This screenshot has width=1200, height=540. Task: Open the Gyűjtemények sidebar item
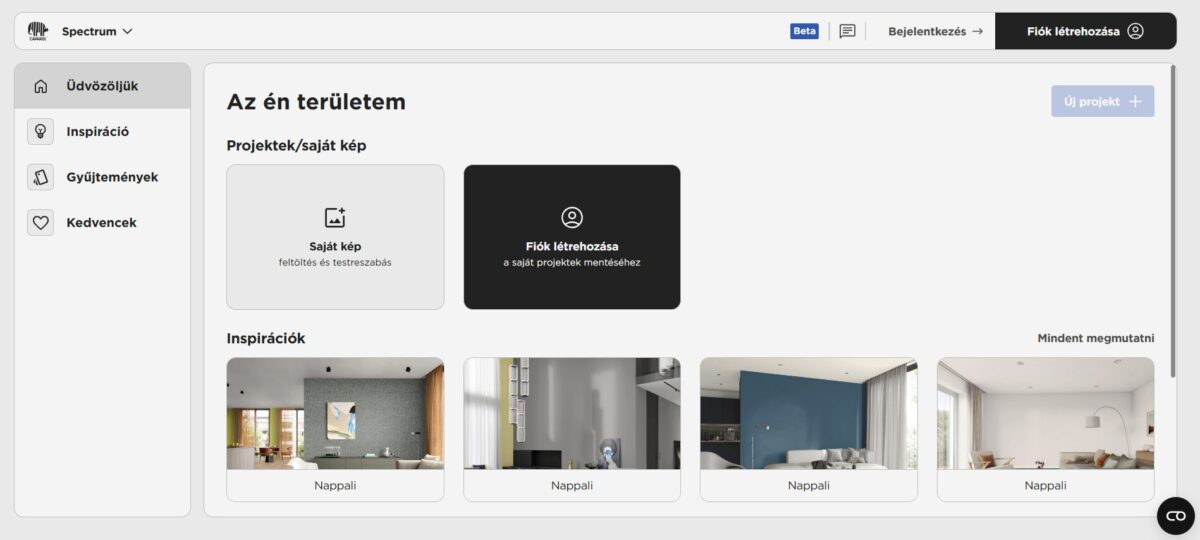(111, 177)
